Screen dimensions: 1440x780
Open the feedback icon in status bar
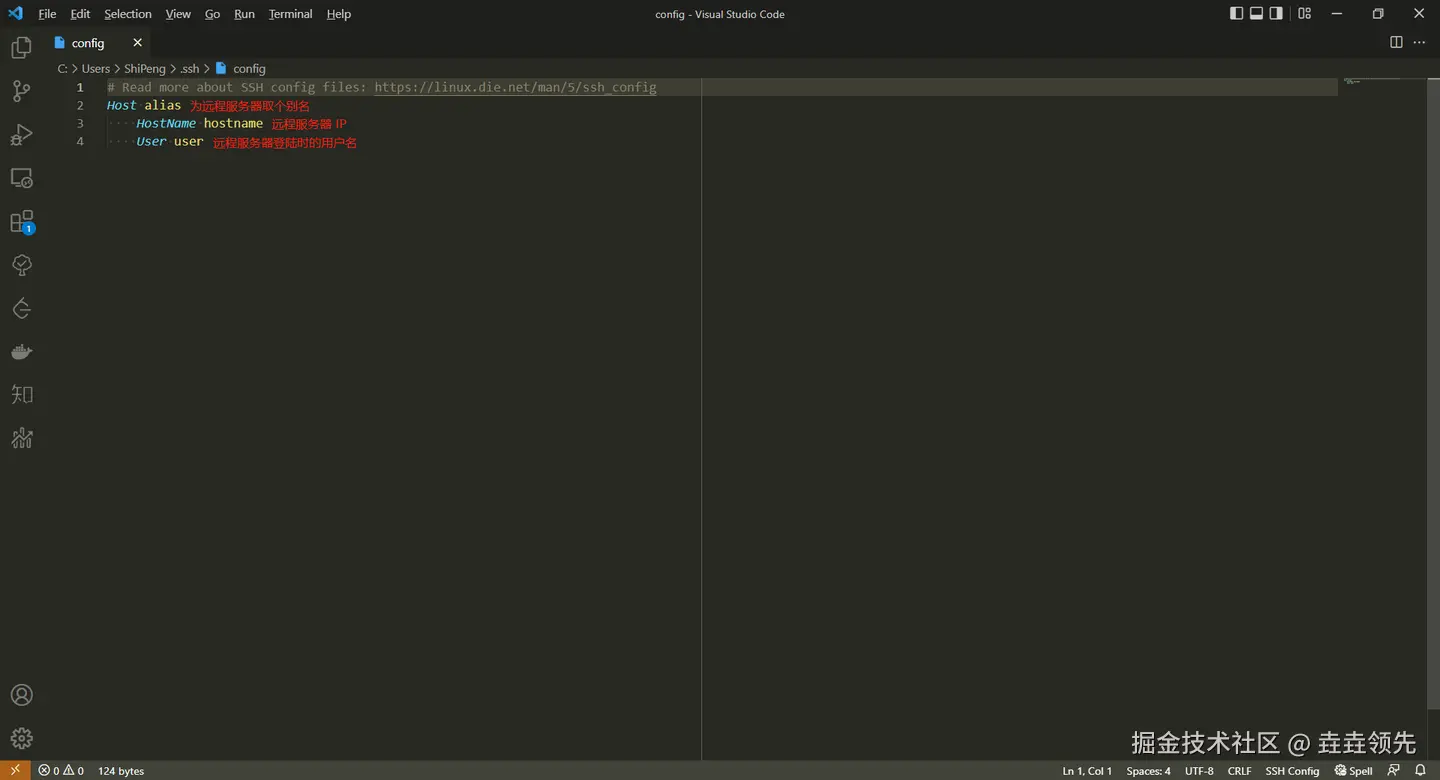1394,770
